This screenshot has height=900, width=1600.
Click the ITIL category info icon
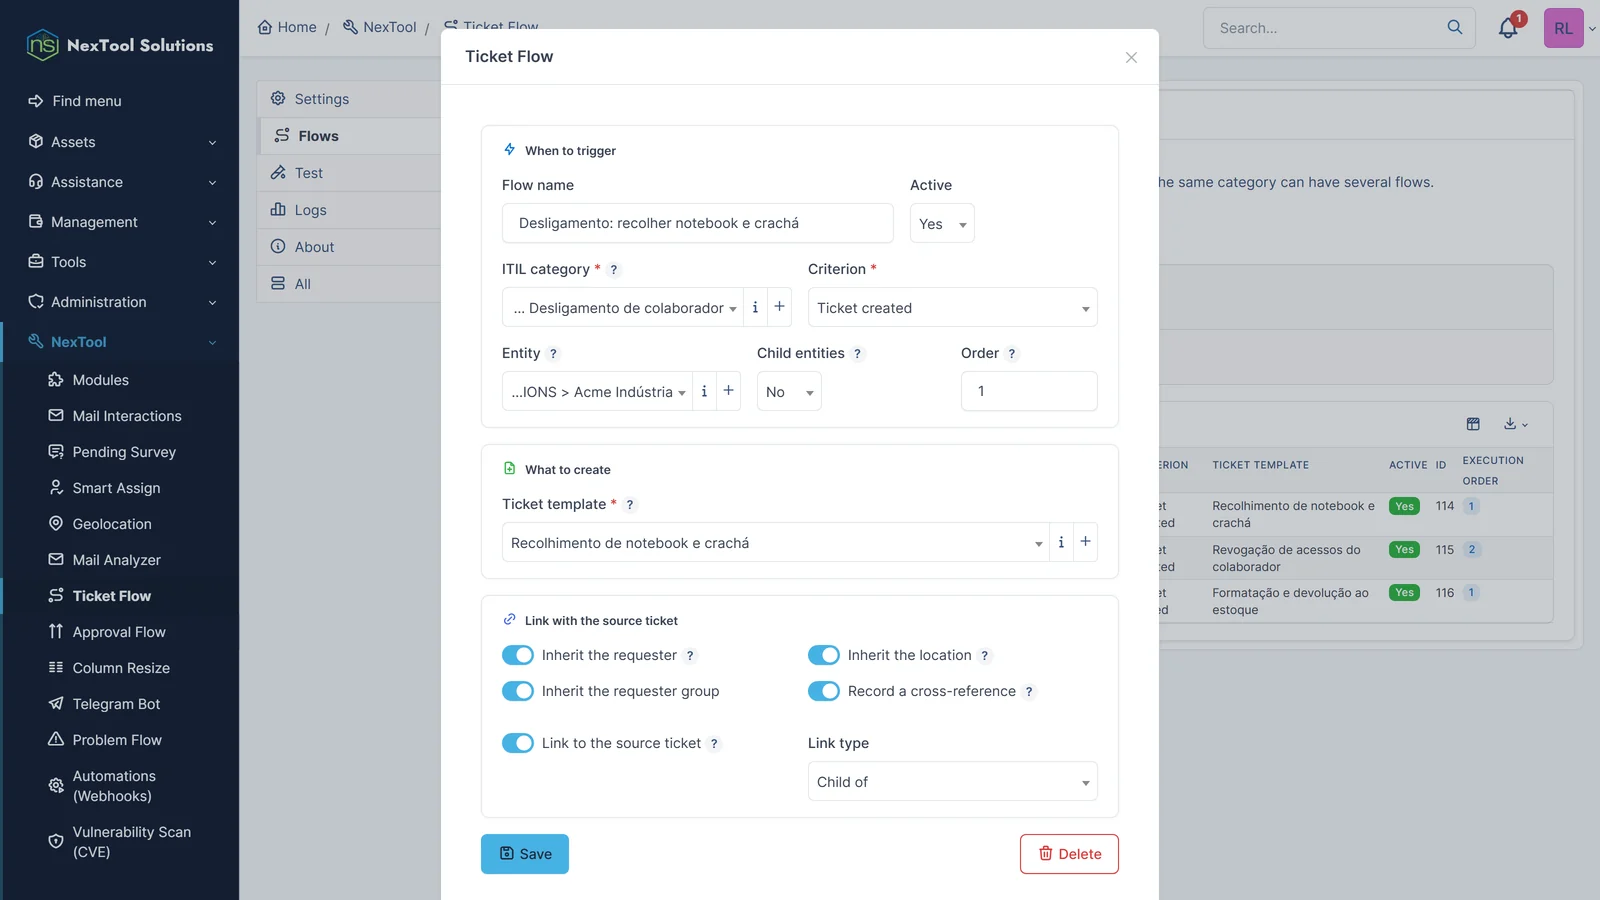(x=755, y=307)
